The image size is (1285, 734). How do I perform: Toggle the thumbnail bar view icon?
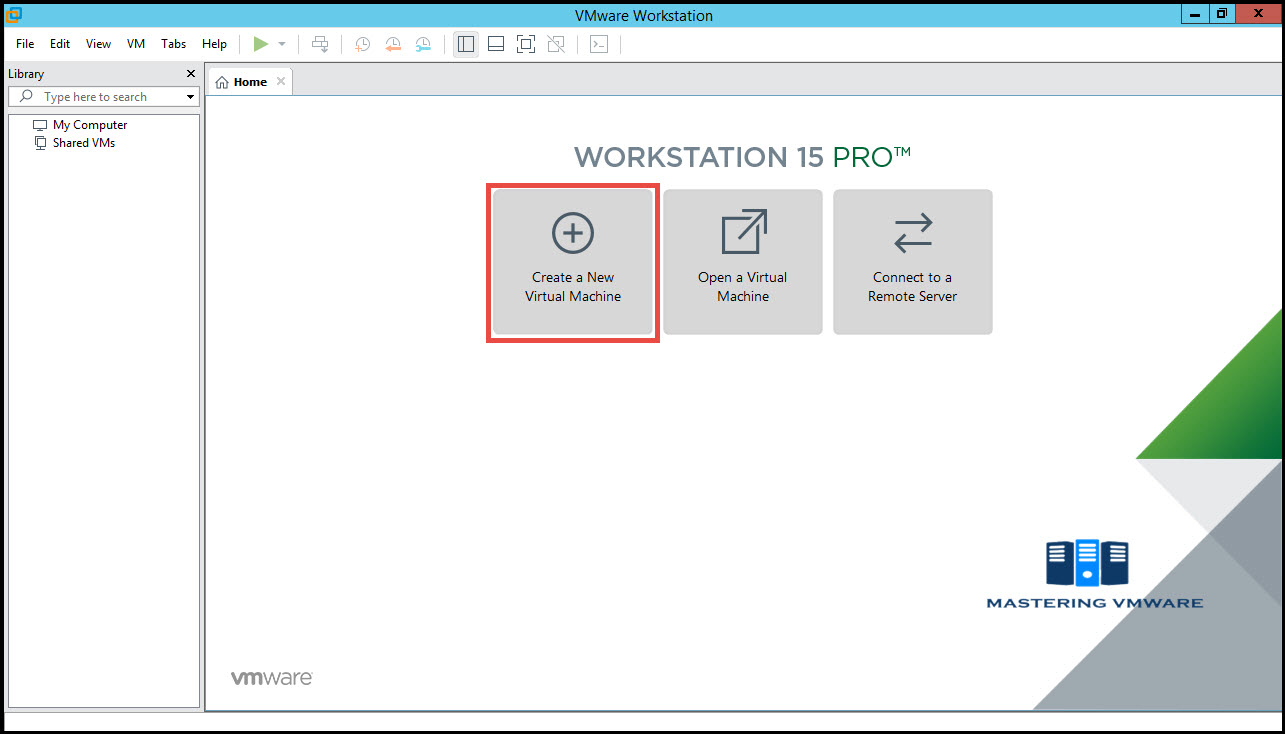(496, 44)
